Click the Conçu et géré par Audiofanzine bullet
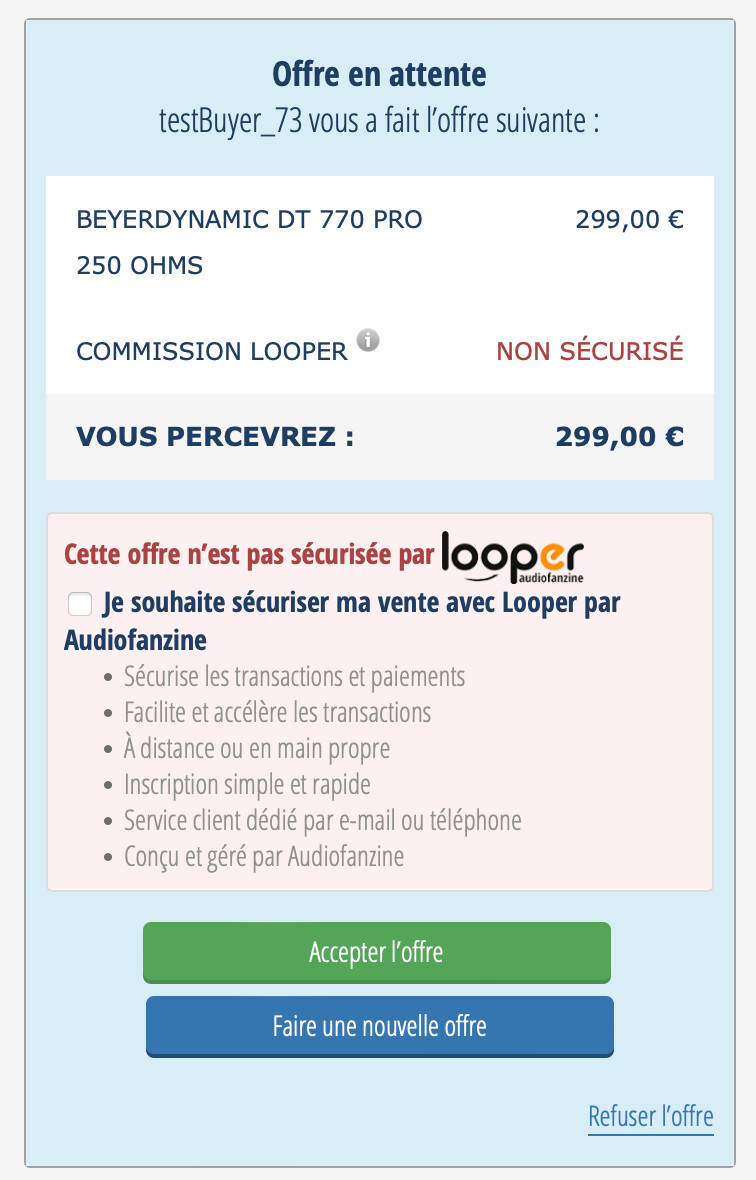Image resolution: width=756 pixels, height=1180 pixels. 263,857
